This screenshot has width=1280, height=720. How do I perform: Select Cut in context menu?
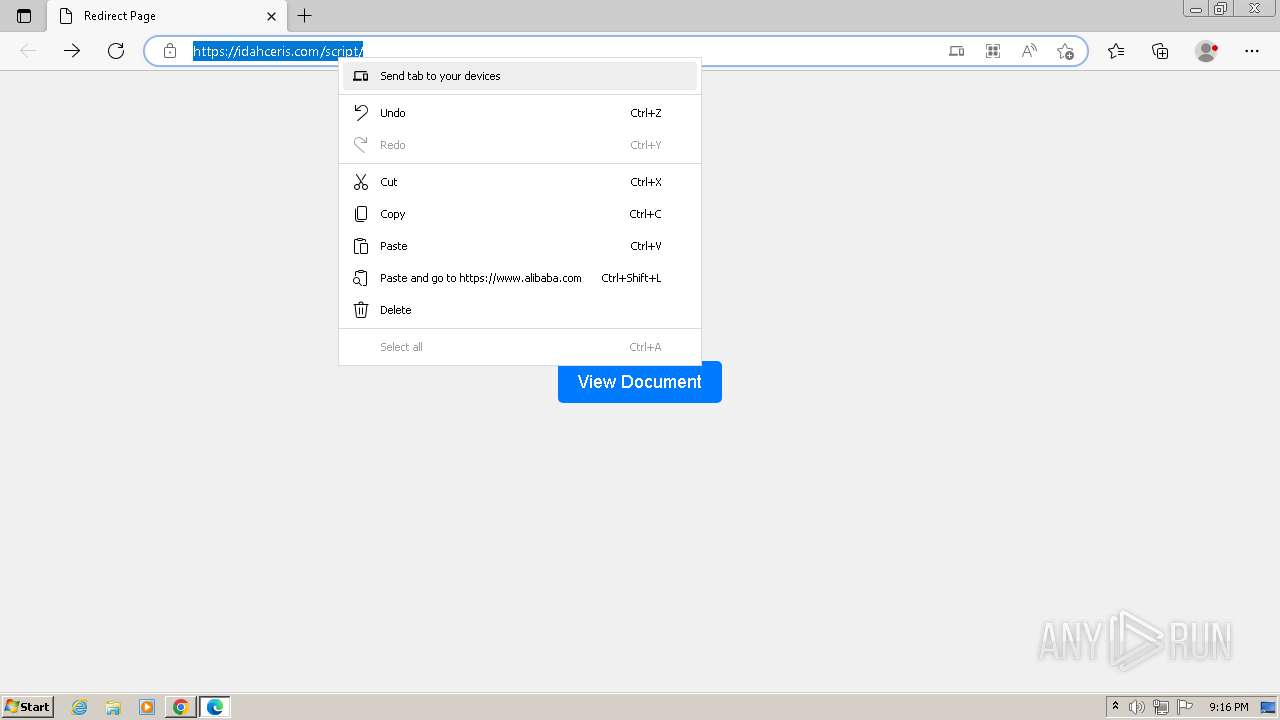pos(520,182)
